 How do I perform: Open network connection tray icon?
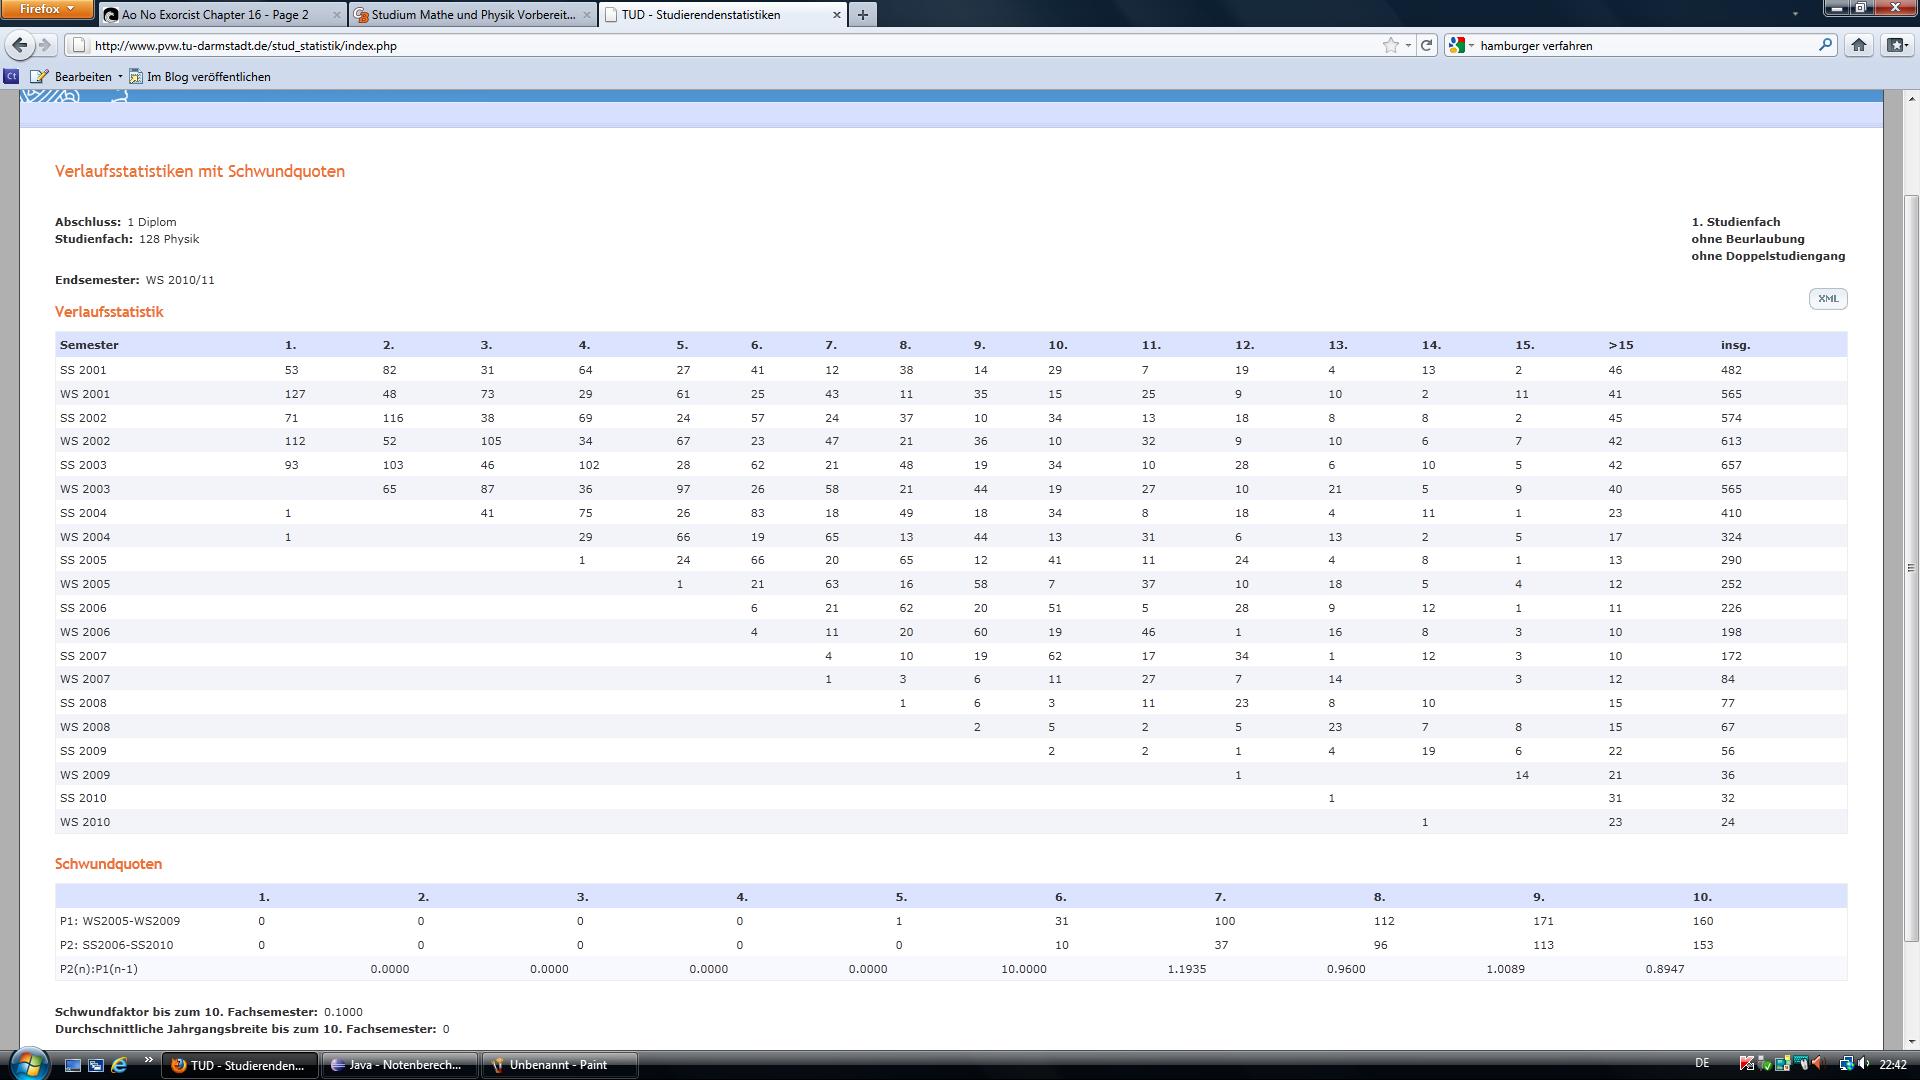[1846, 1064]
